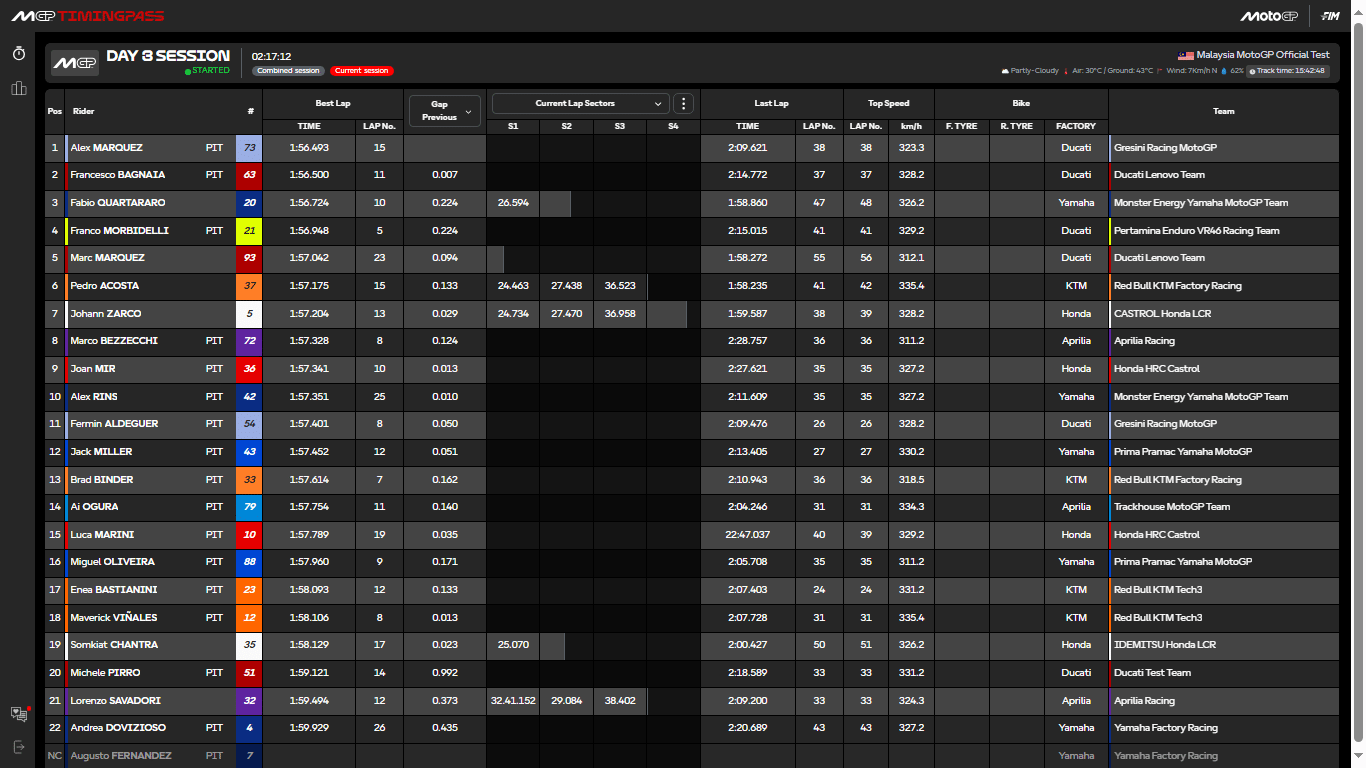Click team IDEMITSU Honda LCR

click(1165, 645)
